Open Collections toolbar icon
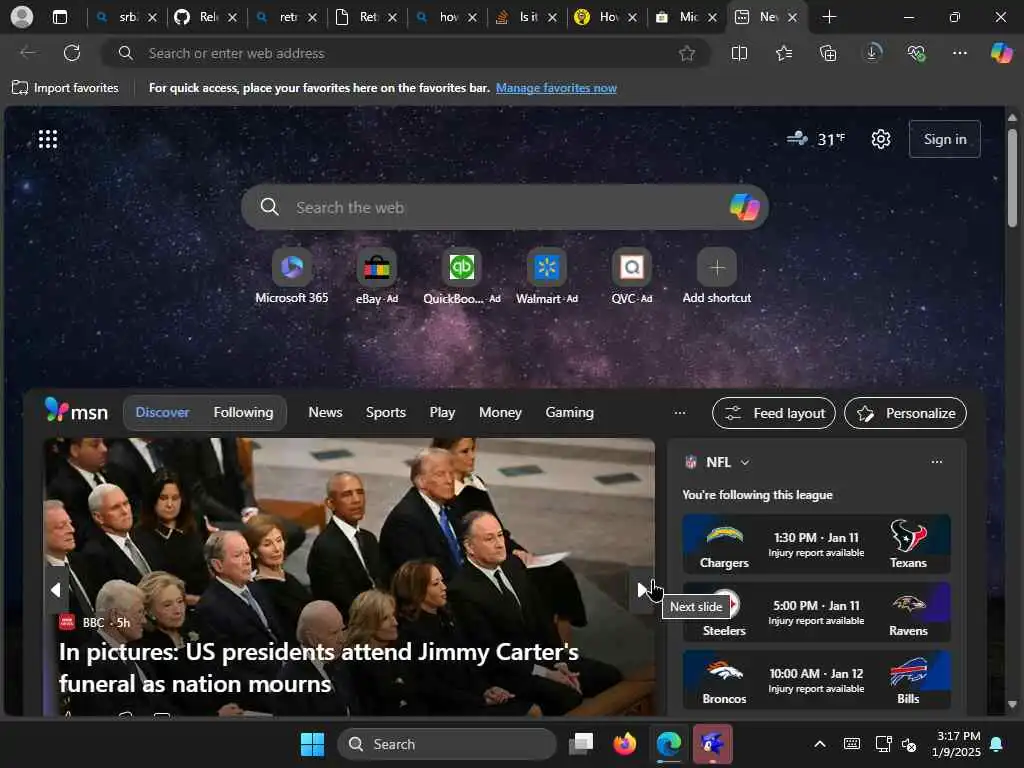The width and height of the screenshot is (1024, 768). (828, 53)
